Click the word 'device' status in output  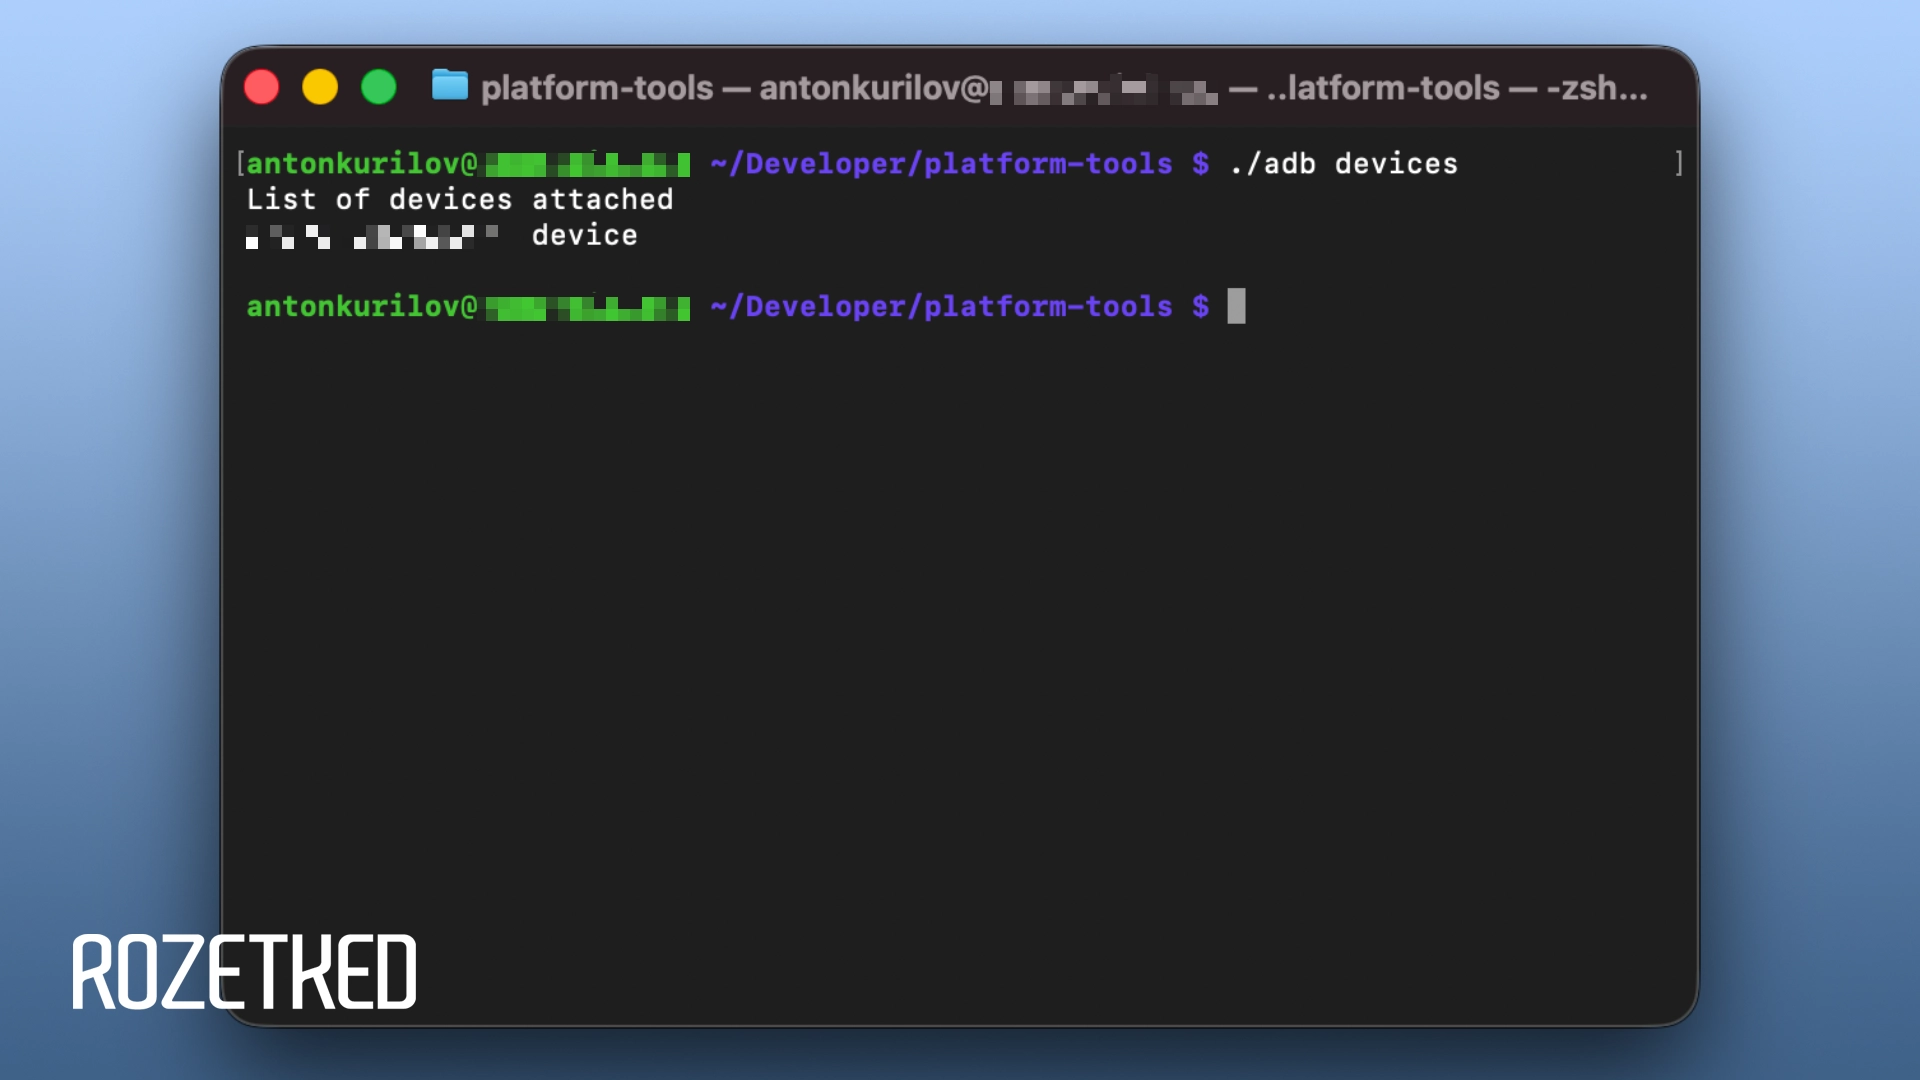click(x=584, y=236)
